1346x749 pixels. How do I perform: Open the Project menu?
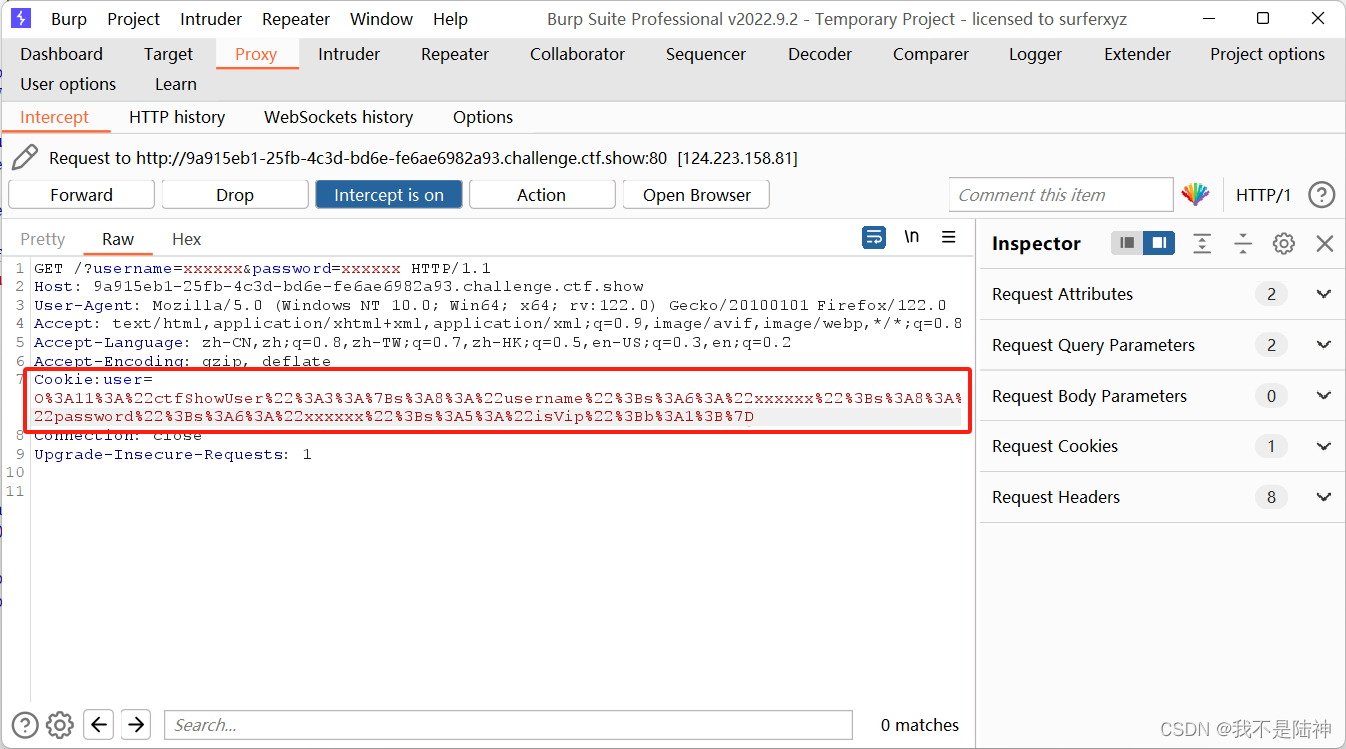[133, 19]
